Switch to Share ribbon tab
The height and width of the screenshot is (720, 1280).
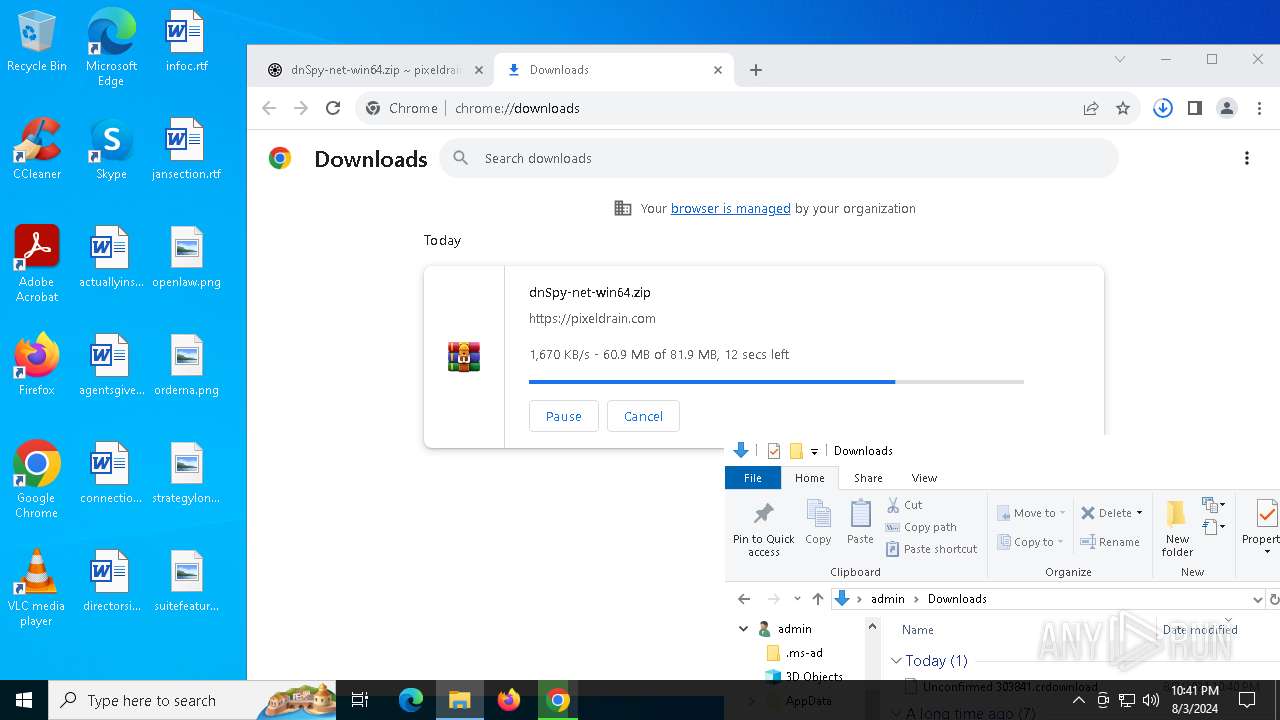pos(868,478)
